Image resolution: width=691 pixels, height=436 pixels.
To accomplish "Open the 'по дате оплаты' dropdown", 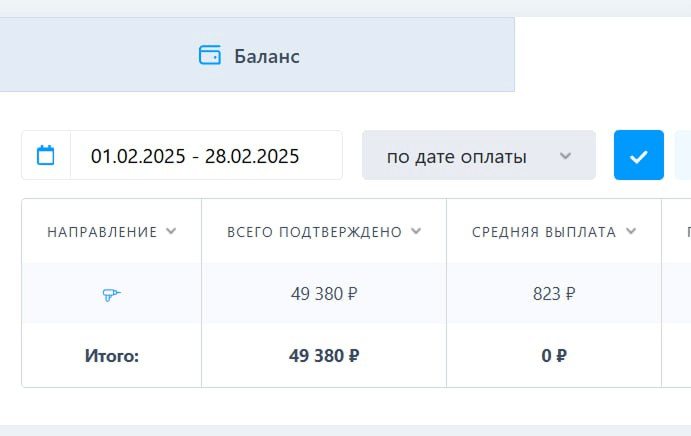I will click(479, 155).
